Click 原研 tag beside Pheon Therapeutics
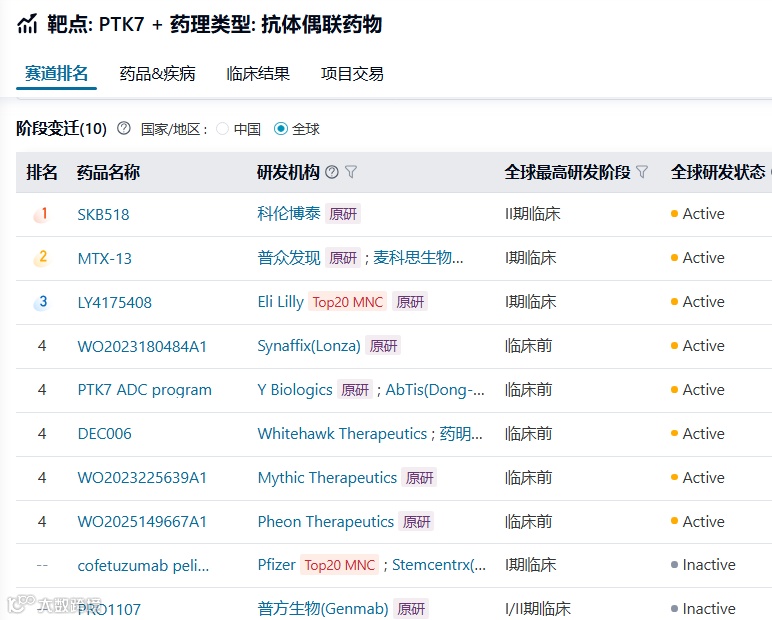The image size is (772, 620). click(416, 522)
